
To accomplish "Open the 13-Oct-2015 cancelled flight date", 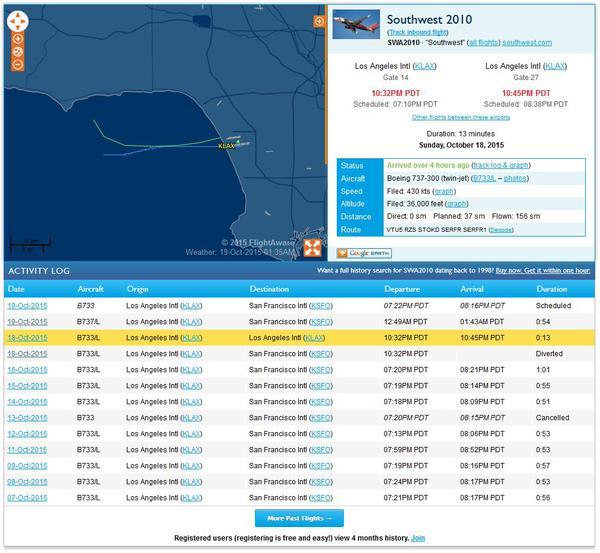I will pos(28,418).
